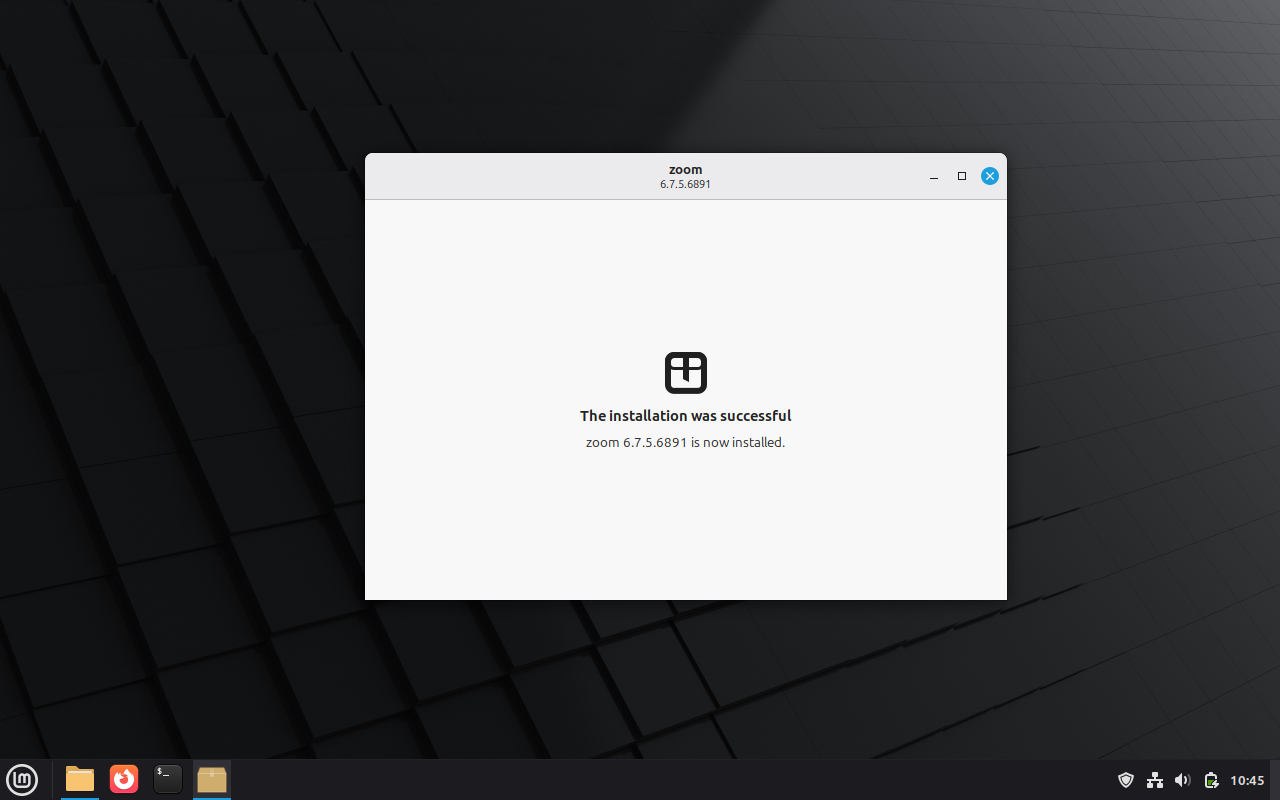
Task: Open the Linux Mint start menu
Action: 22,779
